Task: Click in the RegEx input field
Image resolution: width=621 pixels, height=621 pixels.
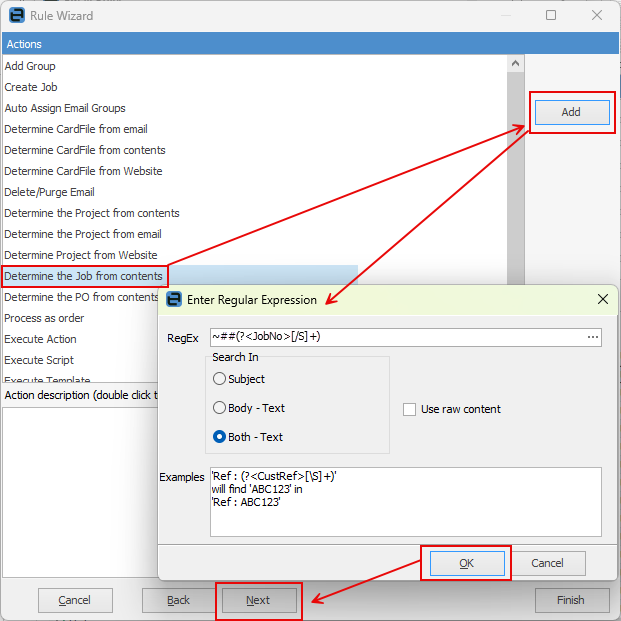Action: pyautogui.click(x=398, y=337)
